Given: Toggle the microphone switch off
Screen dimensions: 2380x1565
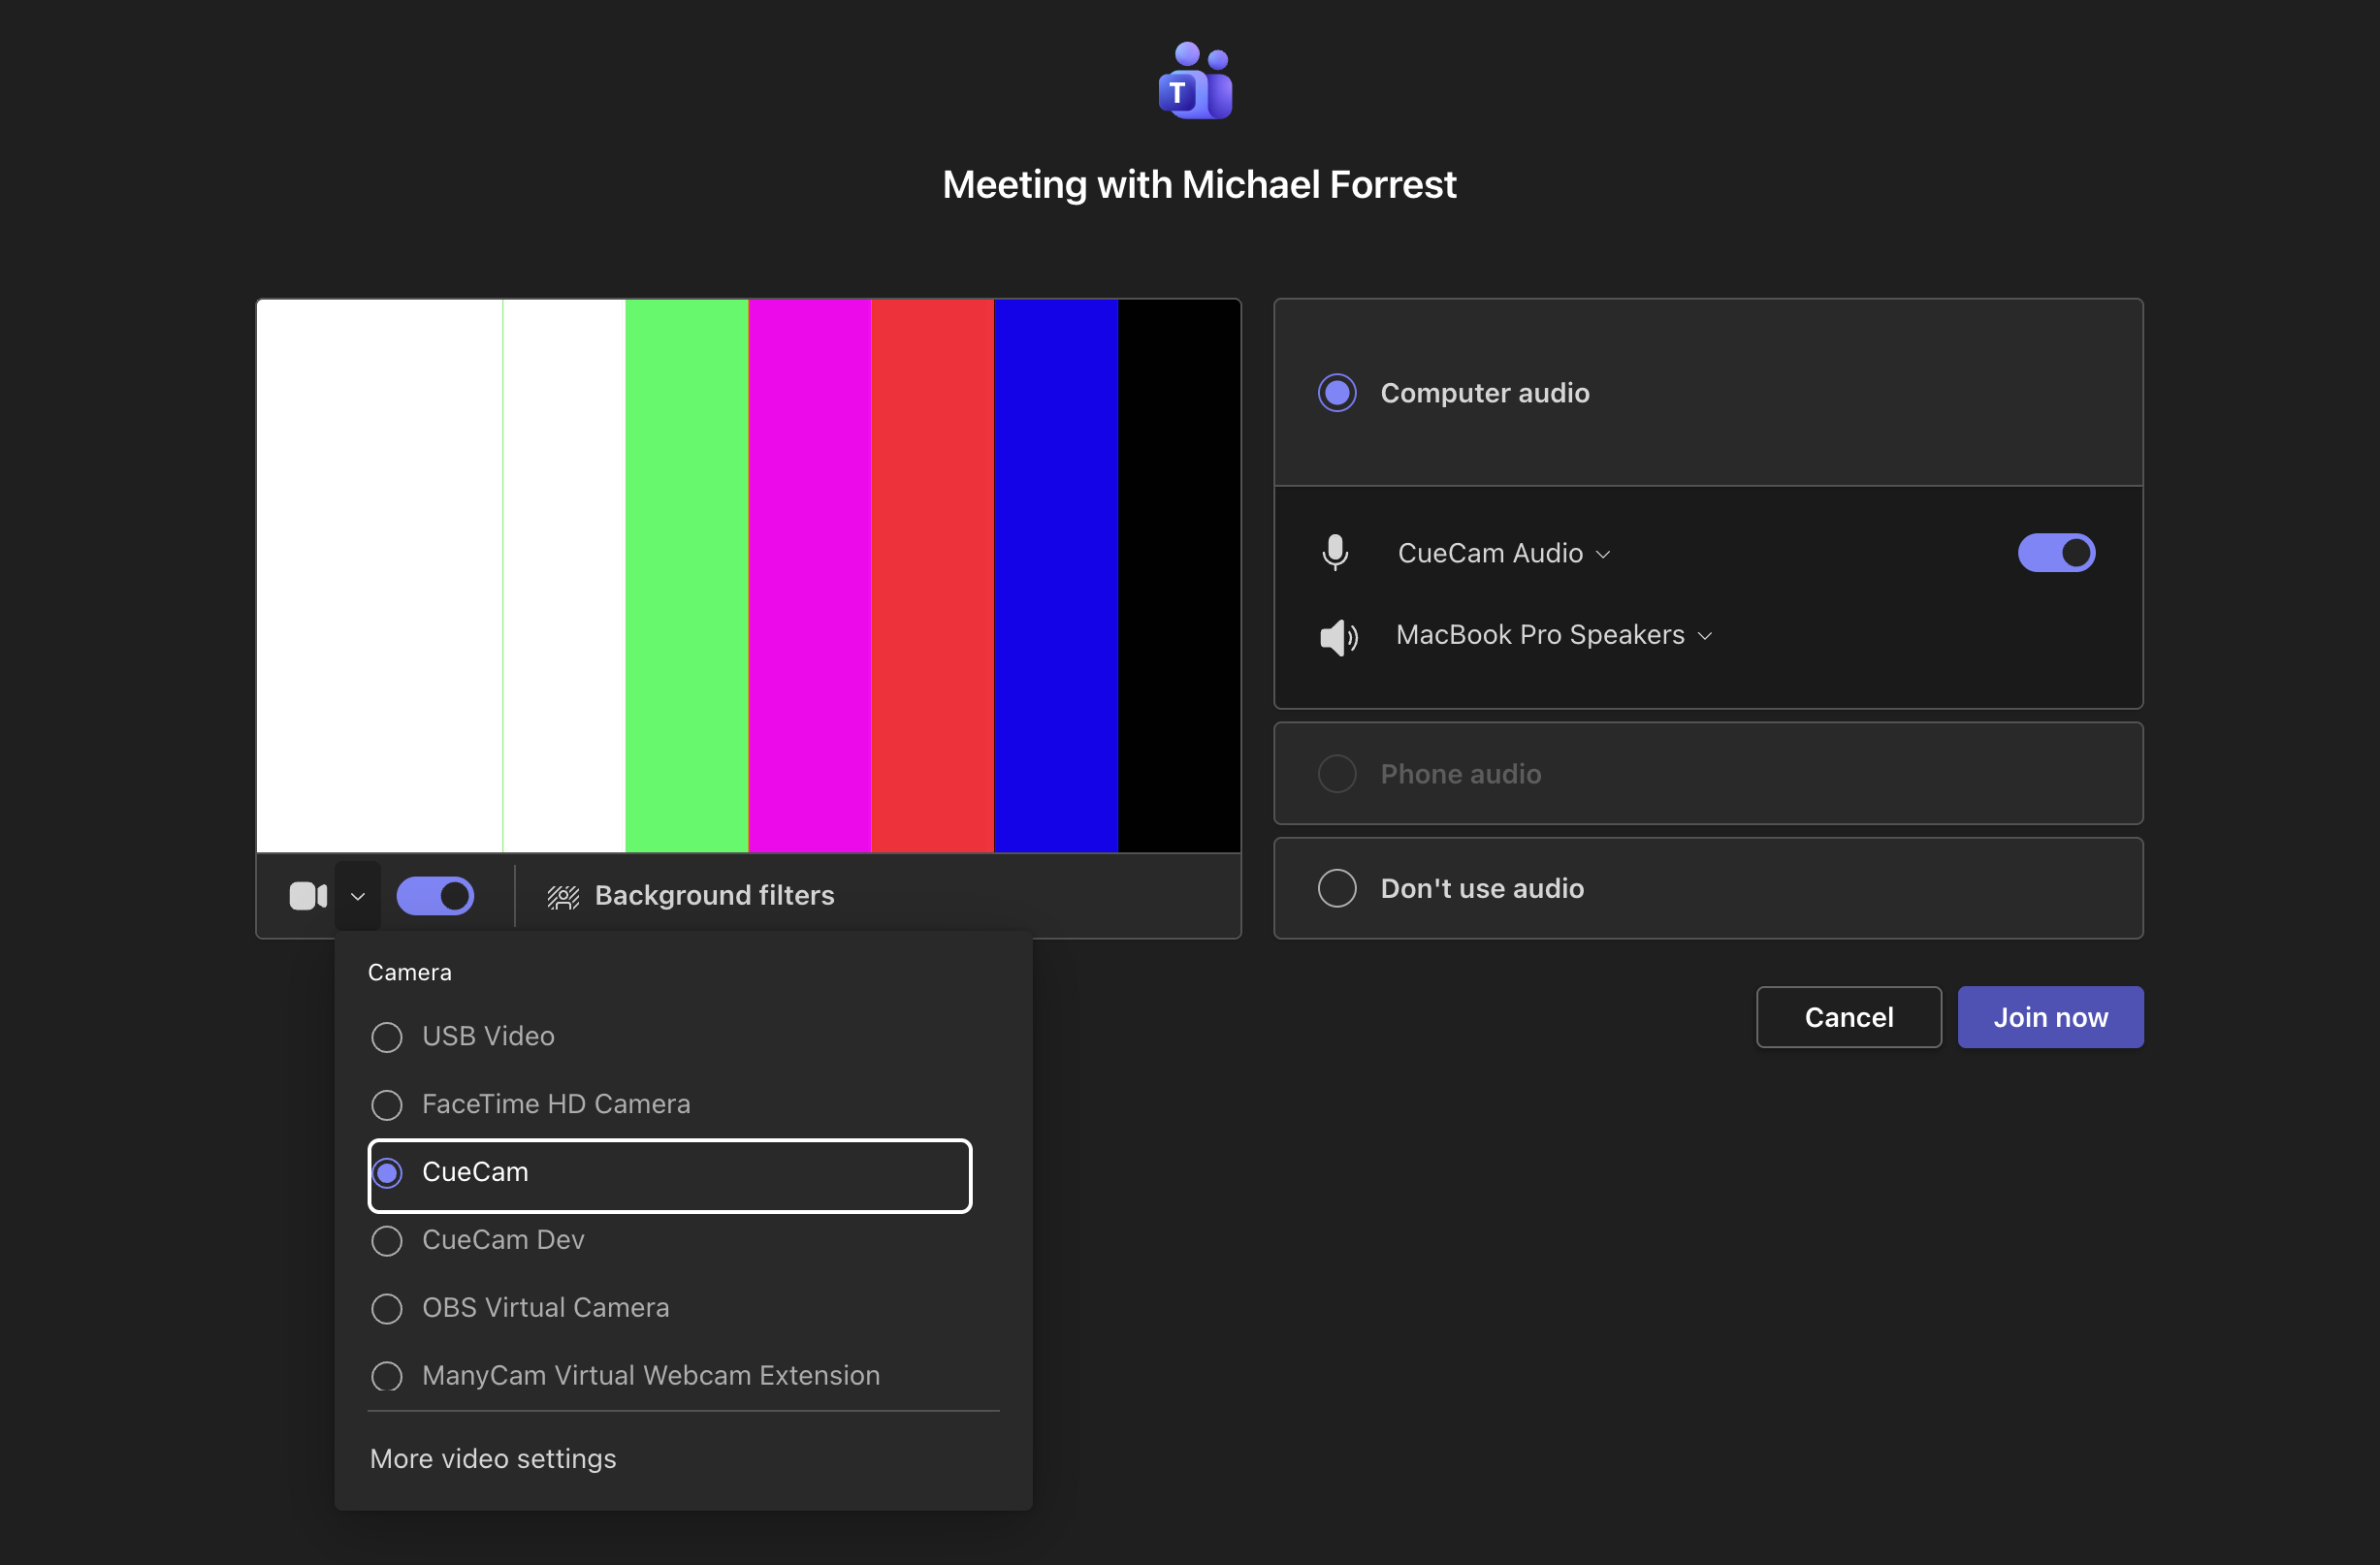Looking at the screenshot, I should point(2056,553).
